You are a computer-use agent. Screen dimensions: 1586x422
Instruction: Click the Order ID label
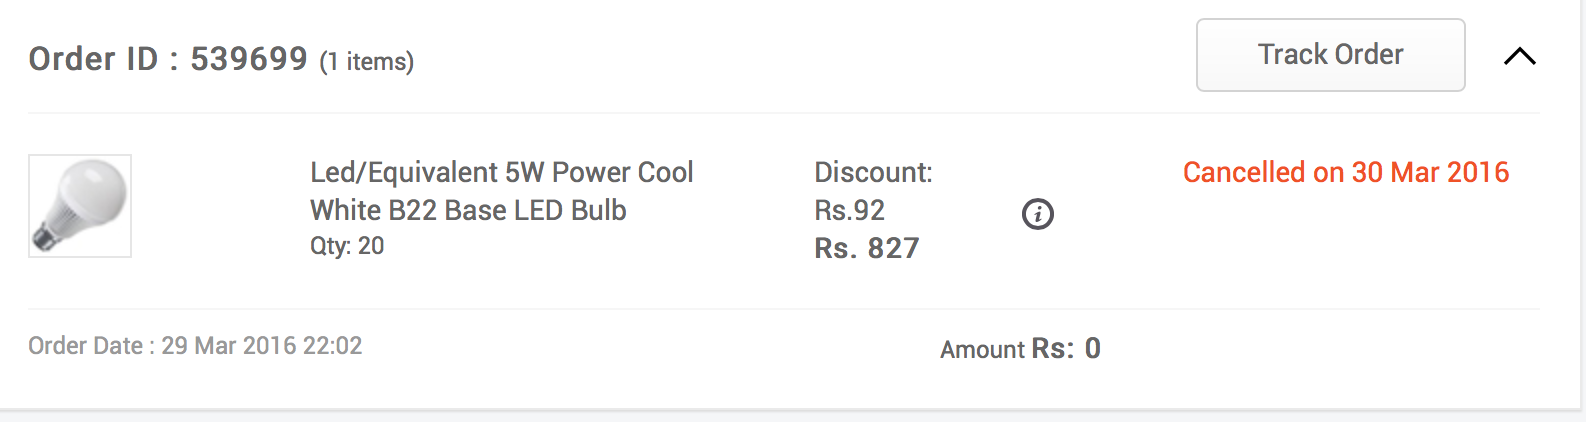click(x=93, y=59)
